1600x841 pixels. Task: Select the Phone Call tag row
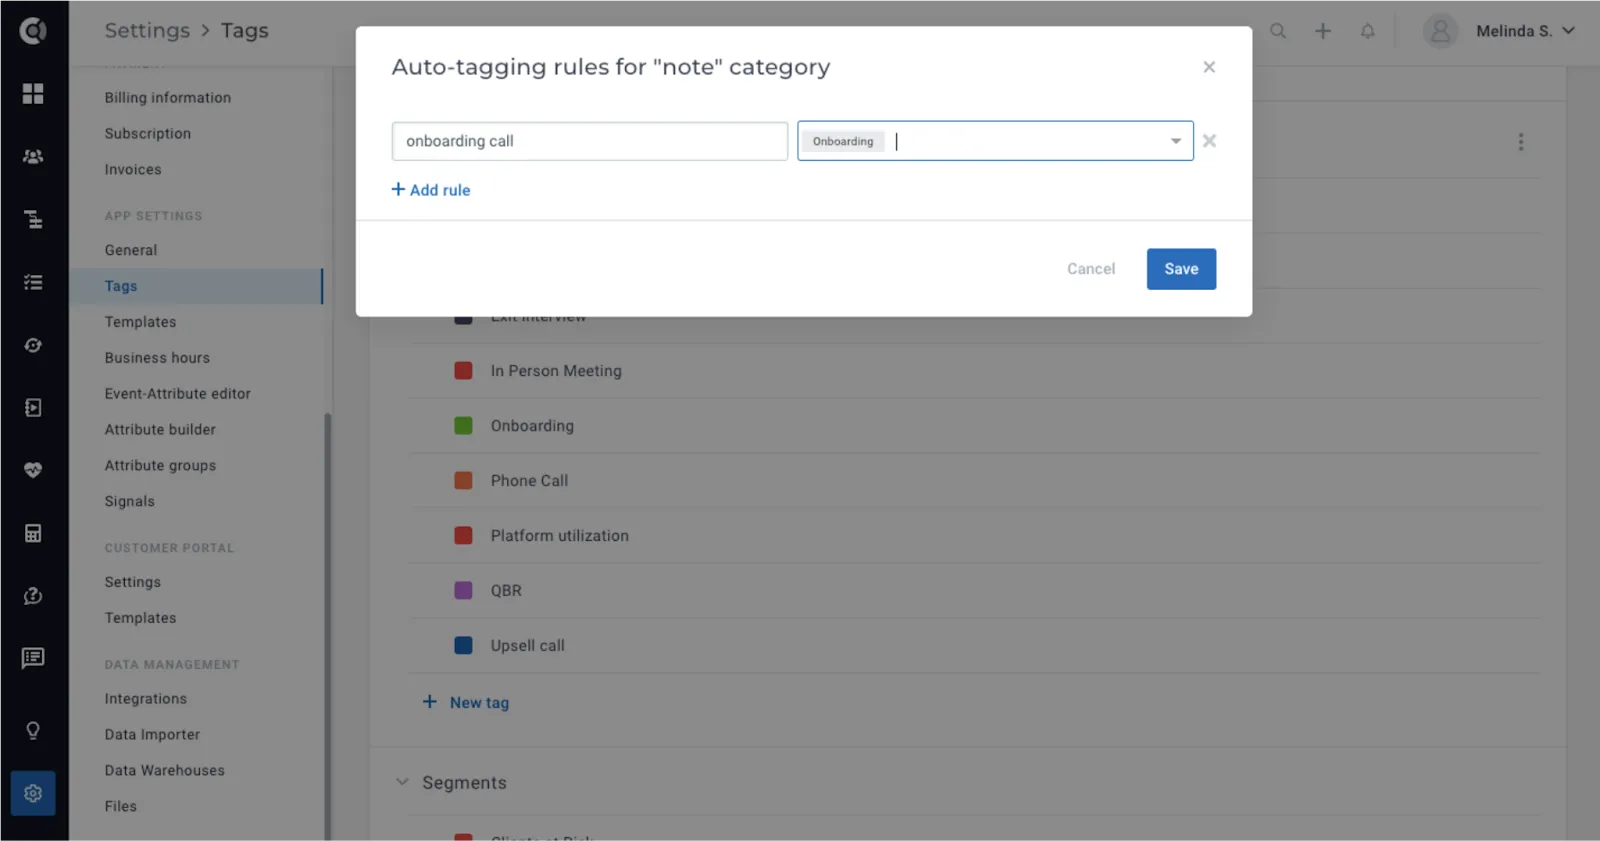tap(975, 481)
